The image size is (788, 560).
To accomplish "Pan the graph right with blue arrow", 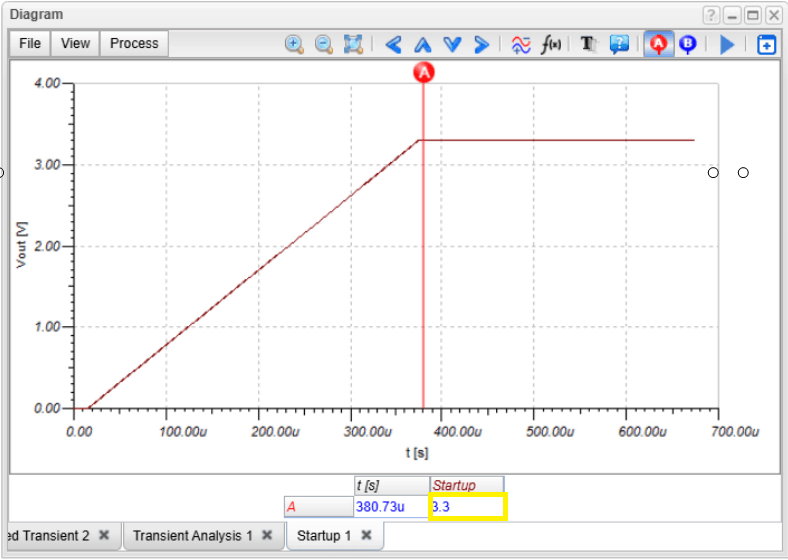I will (481, 45).
